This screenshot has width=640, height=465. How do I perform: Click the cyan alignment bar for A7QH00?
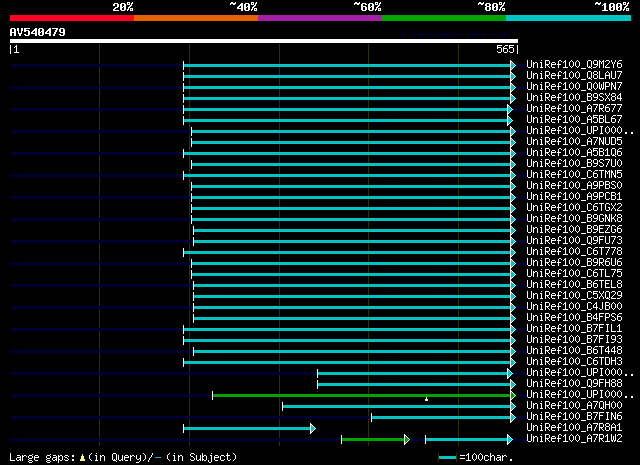point(399,406)
